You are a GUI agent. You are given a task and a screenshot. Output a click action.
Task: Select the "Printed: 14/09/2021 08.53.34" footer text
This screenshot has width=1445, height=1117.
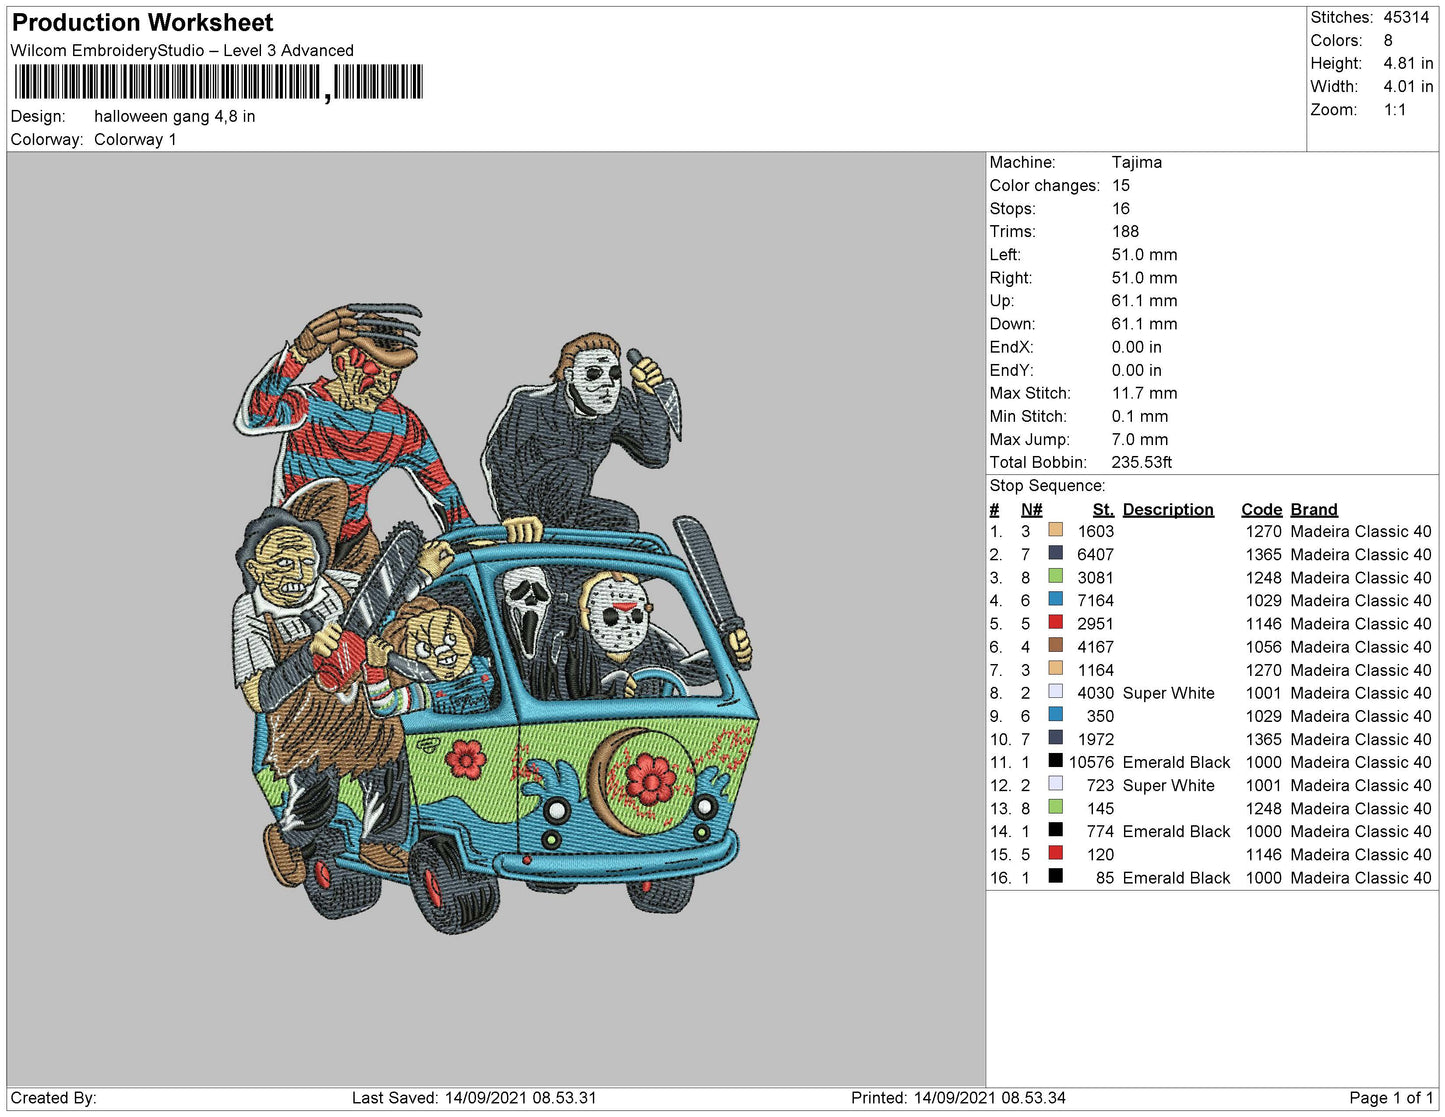(958, 1097)
